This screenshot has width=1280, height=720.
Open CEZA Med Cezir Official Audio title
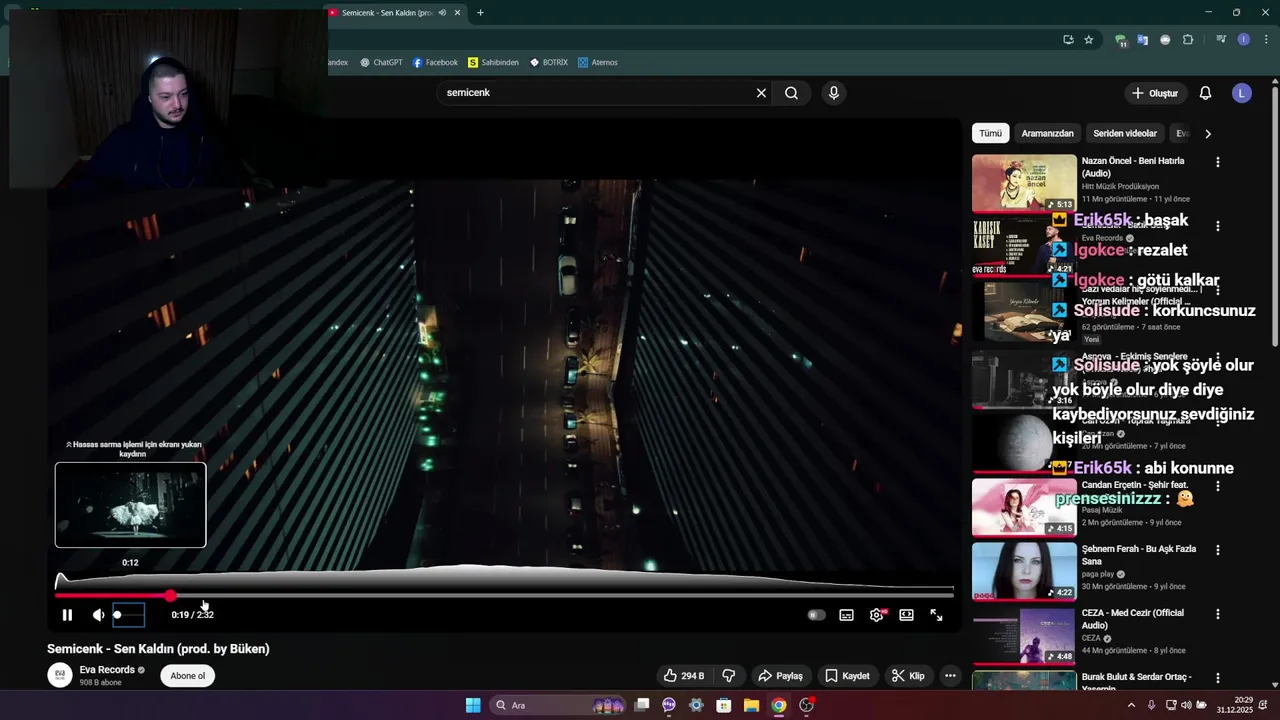pos(1132,619)
